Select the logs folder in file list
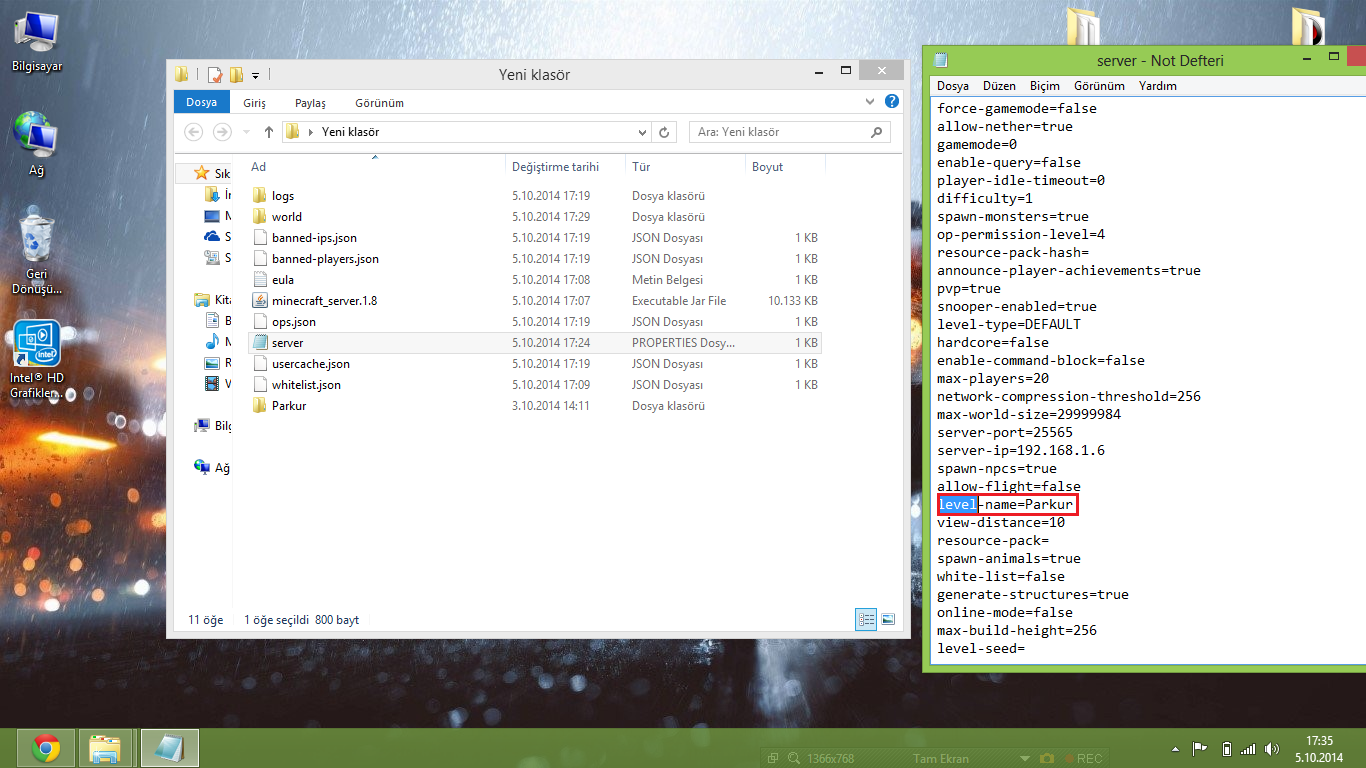Viewport: 1366px width, 768px height. (534, 196)
